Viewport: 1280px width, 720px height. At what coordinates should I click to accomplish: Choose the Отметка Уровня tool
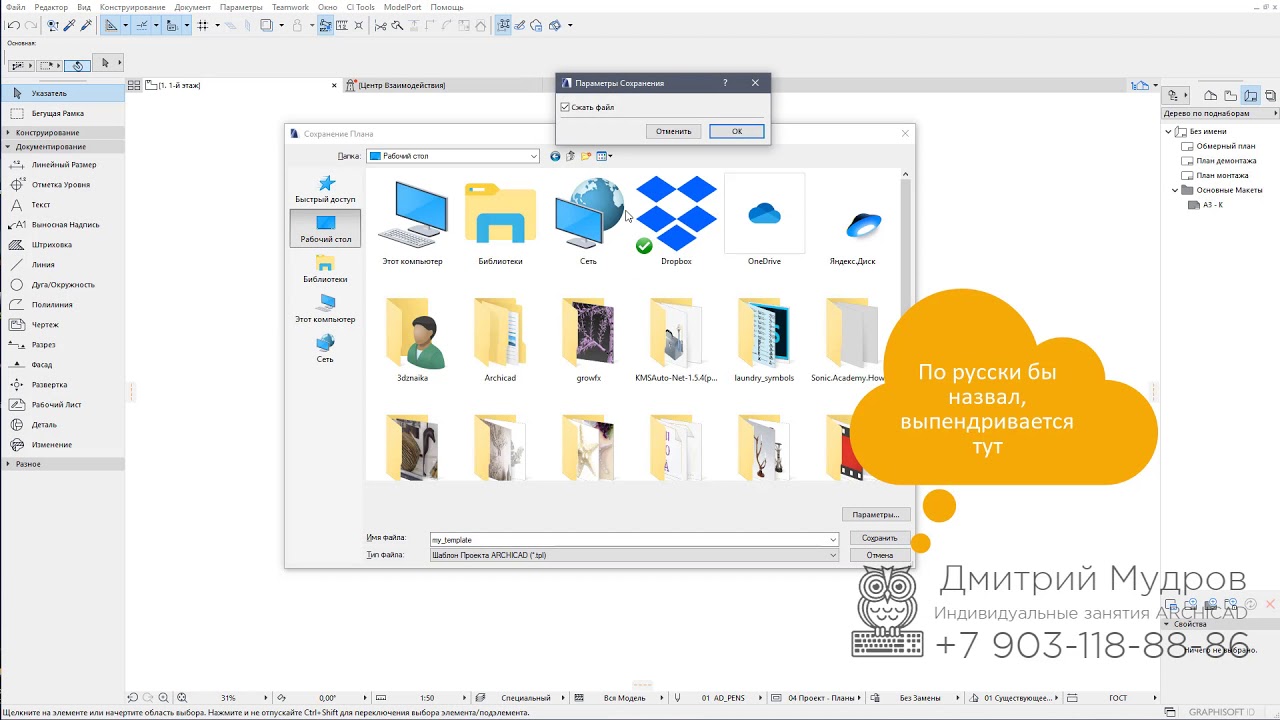click(x=62, y=184)
